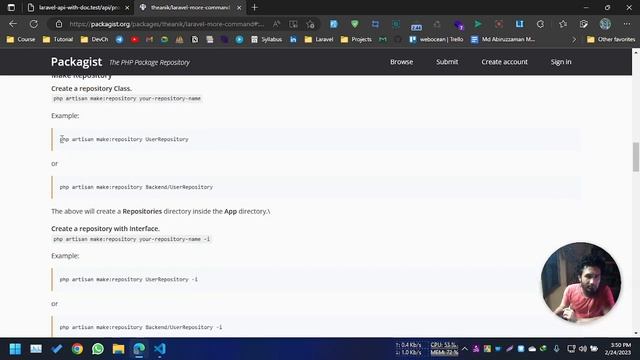Screen dimensions: 640x360
Task: Open the Favorites star panel
Action: [563, 24]
